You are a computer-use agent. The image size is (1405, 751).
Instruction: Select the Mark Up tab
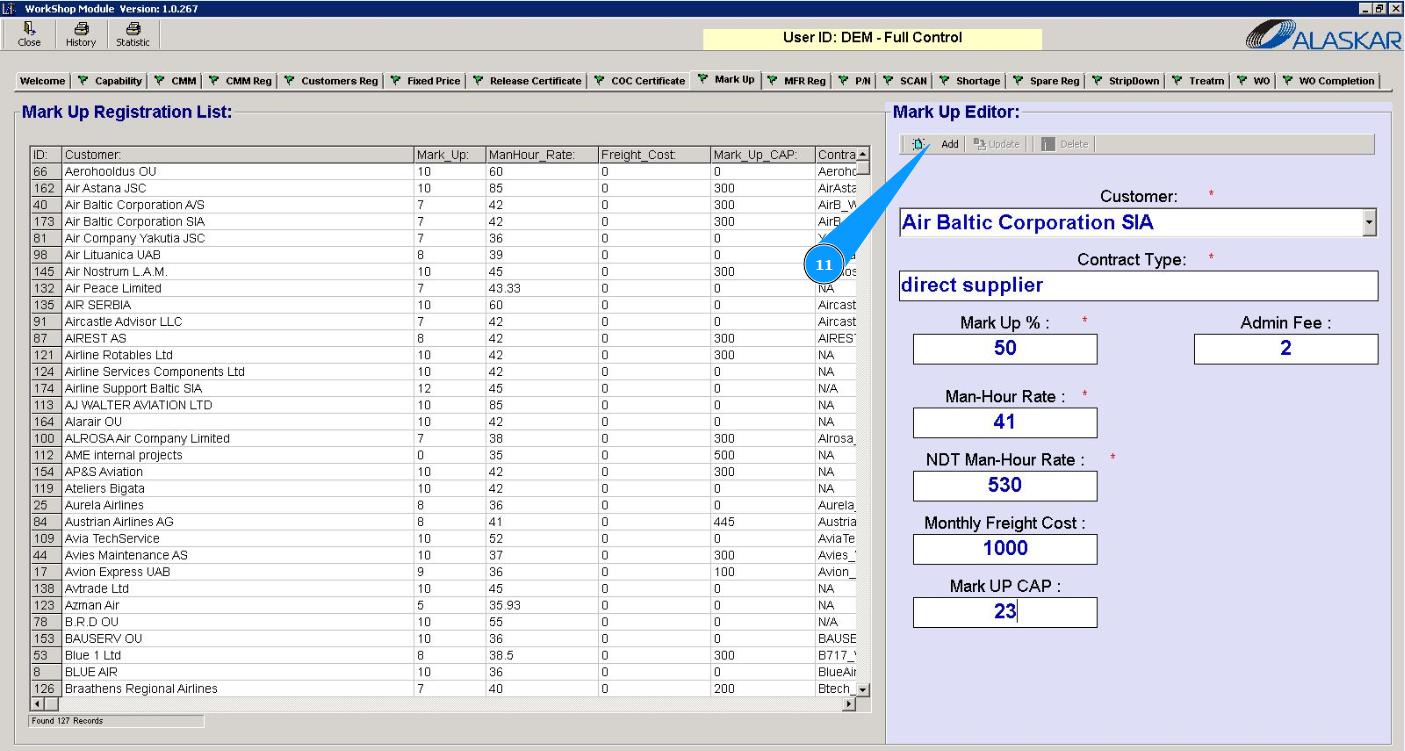[x=726, y=79]
